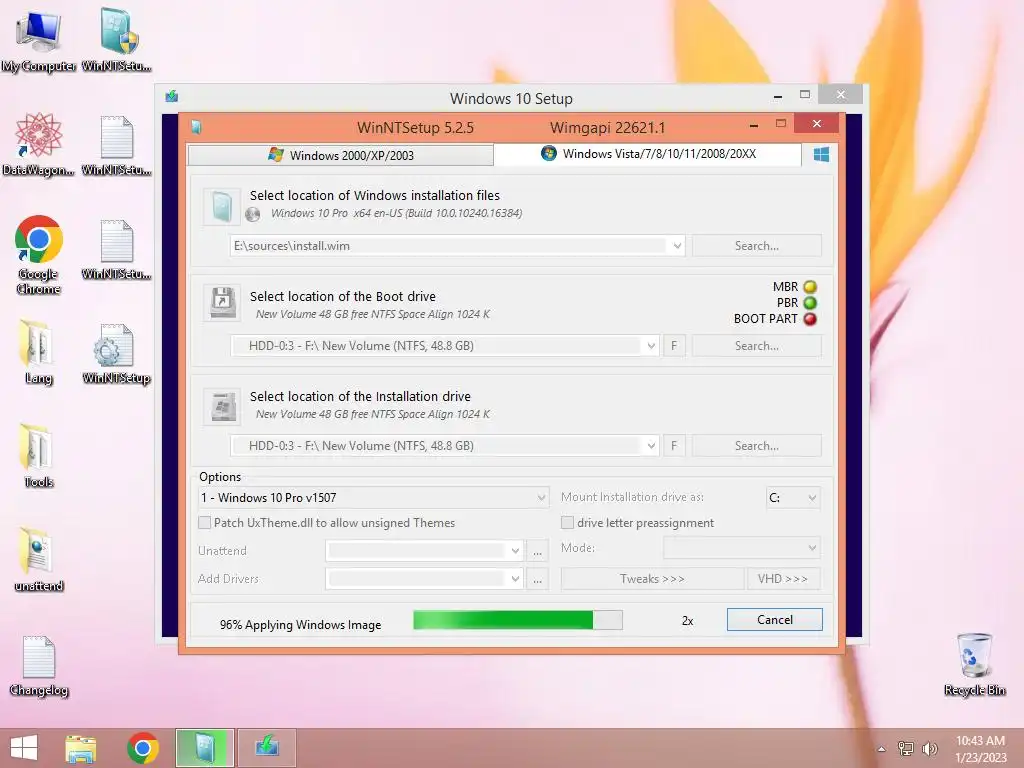Image resolution: width=1024 pixels, height=768 pixels.
Task: Open the Windows 10 Pro v1507 edition dropdown
Action: click(372, 498)
